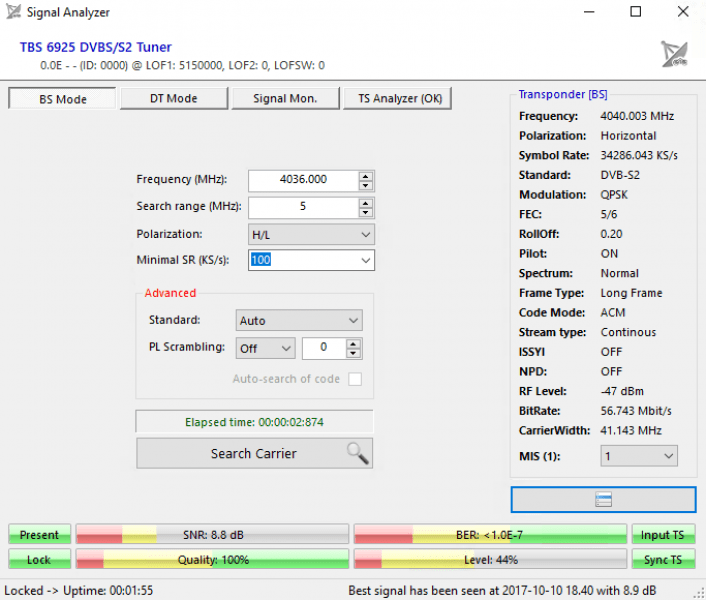Viewport: 706px width, 600px height.
Task: Open the MIS (1) dropdown
Action: coord(639,456)
